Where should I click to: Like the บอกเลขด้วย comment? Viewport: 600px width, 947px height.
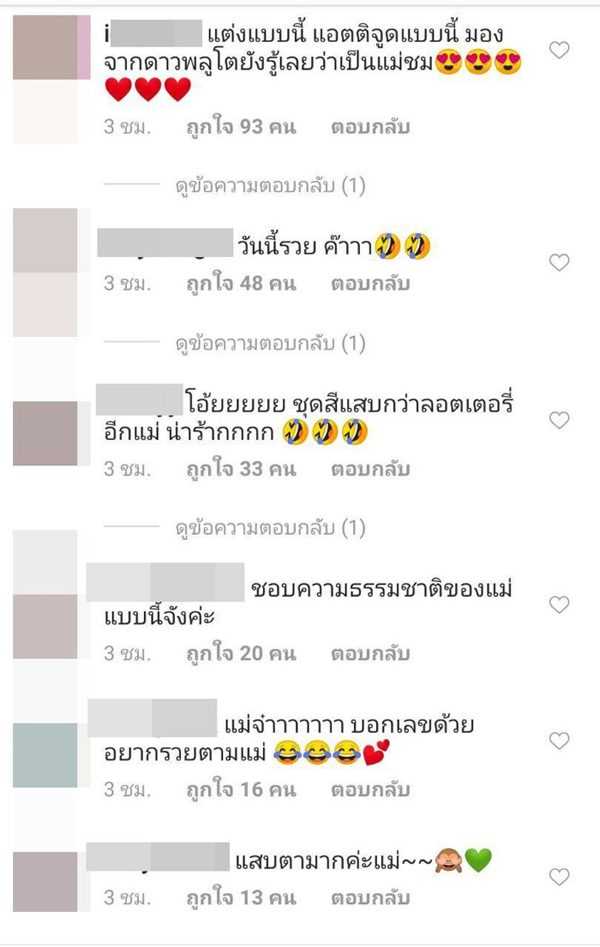(559, 740)
